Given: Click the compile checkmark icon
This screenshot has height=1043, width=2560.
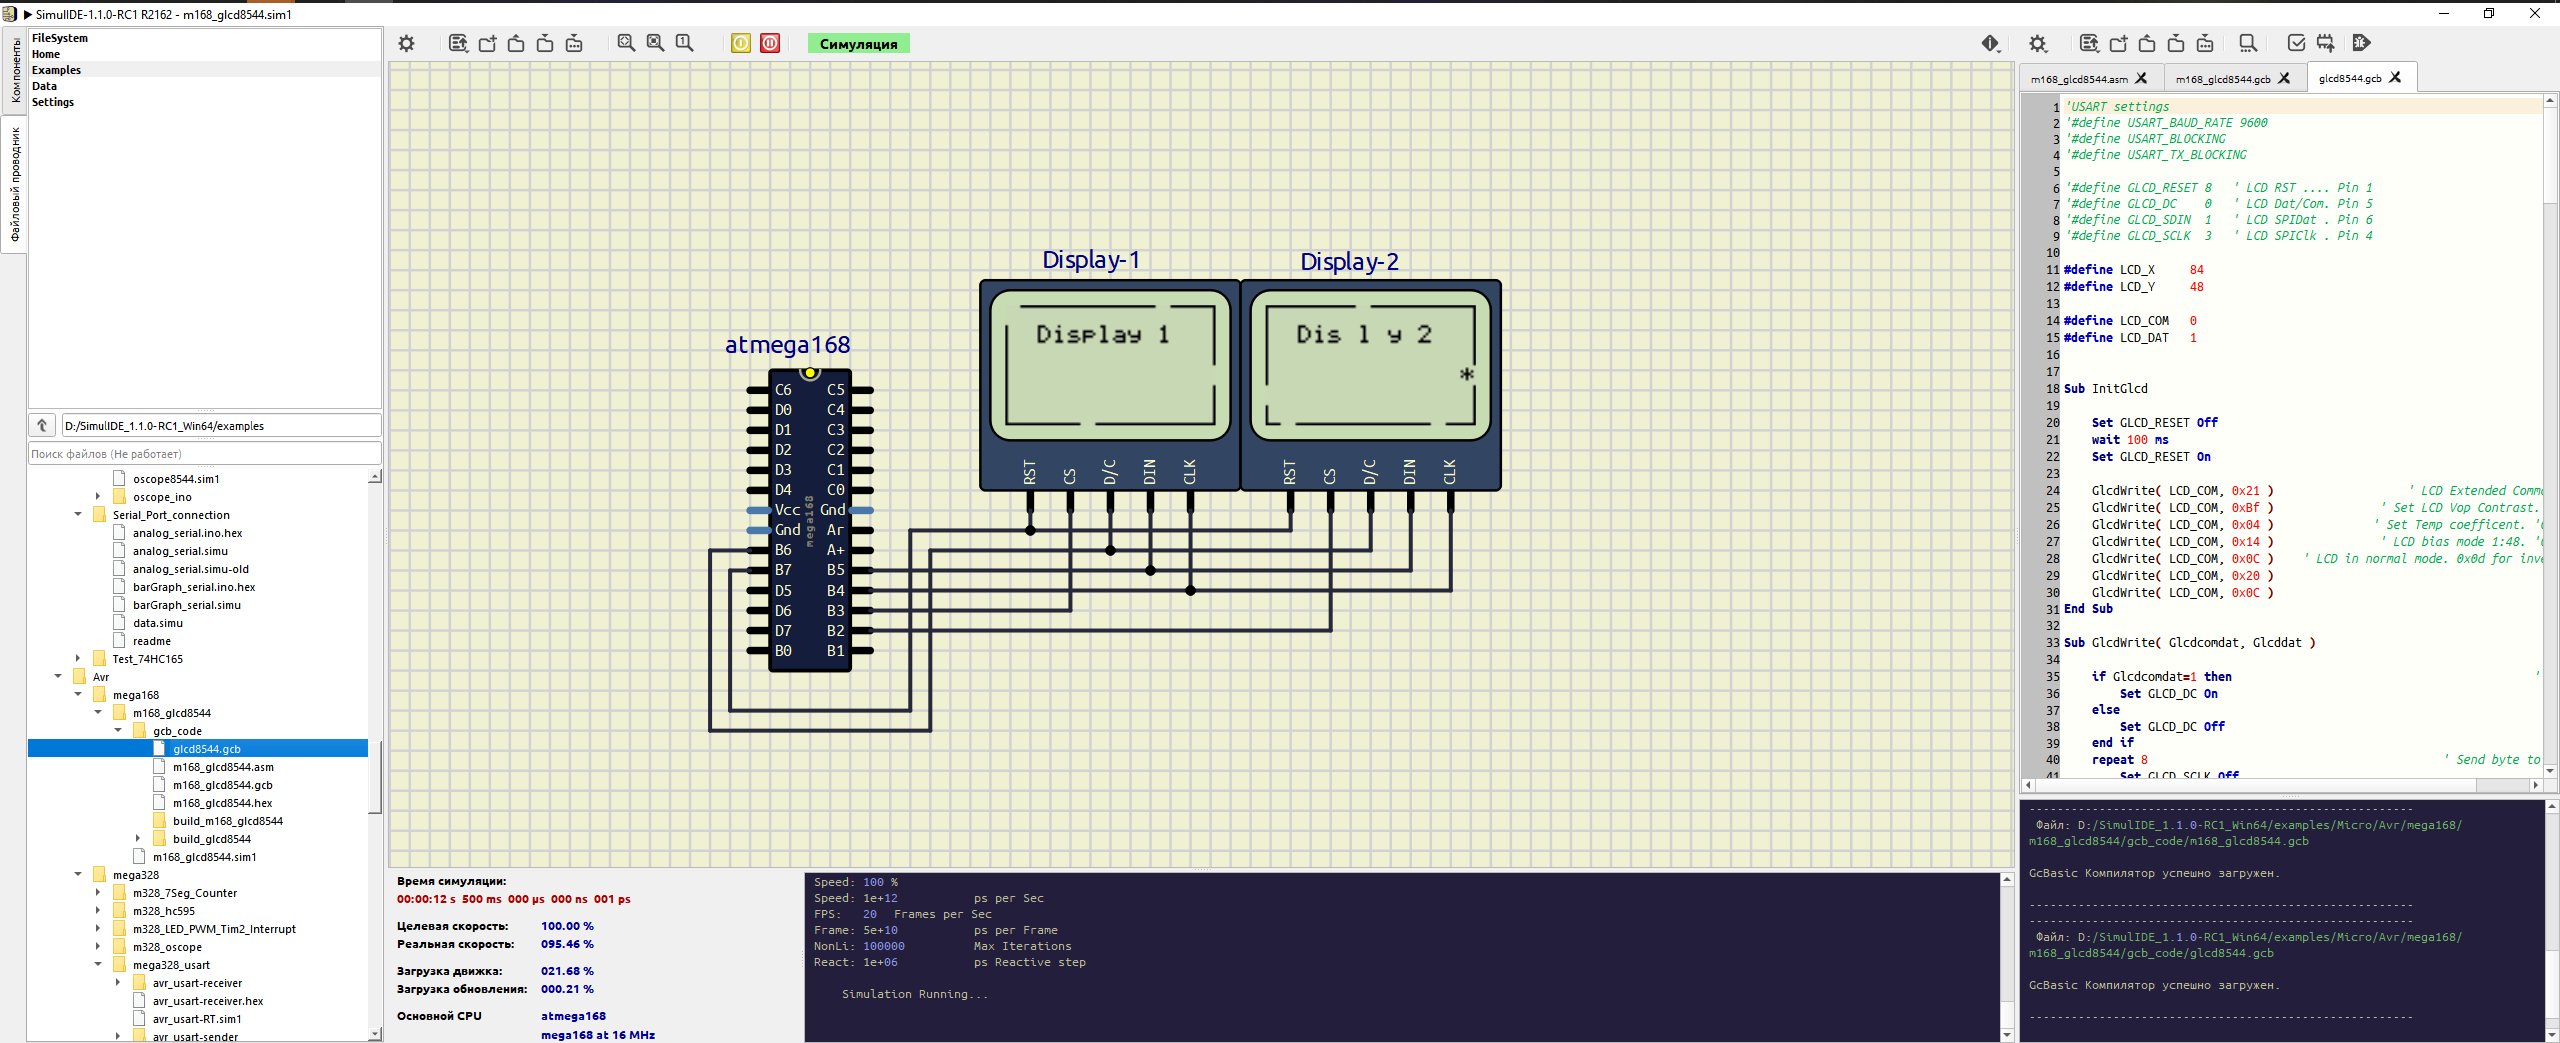Looking at the screenshot, I should coord(2296,43).
